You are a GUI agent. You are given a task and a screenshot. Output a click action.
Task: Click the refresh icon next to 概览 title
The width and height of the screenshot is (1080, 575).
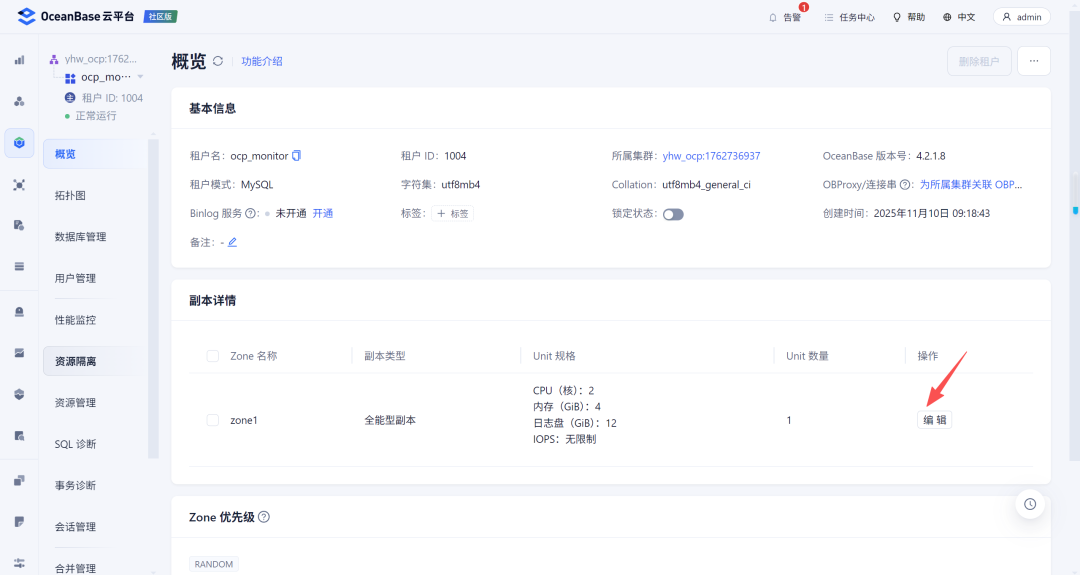(x=218, y=61)
